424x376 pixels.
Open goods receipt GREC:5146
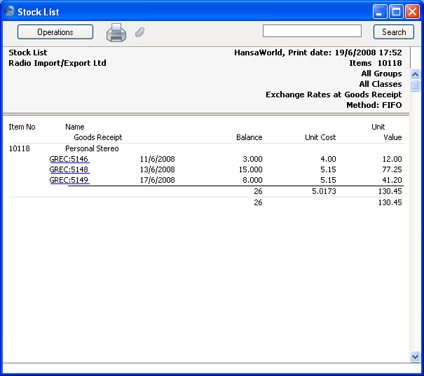point(69,159)
